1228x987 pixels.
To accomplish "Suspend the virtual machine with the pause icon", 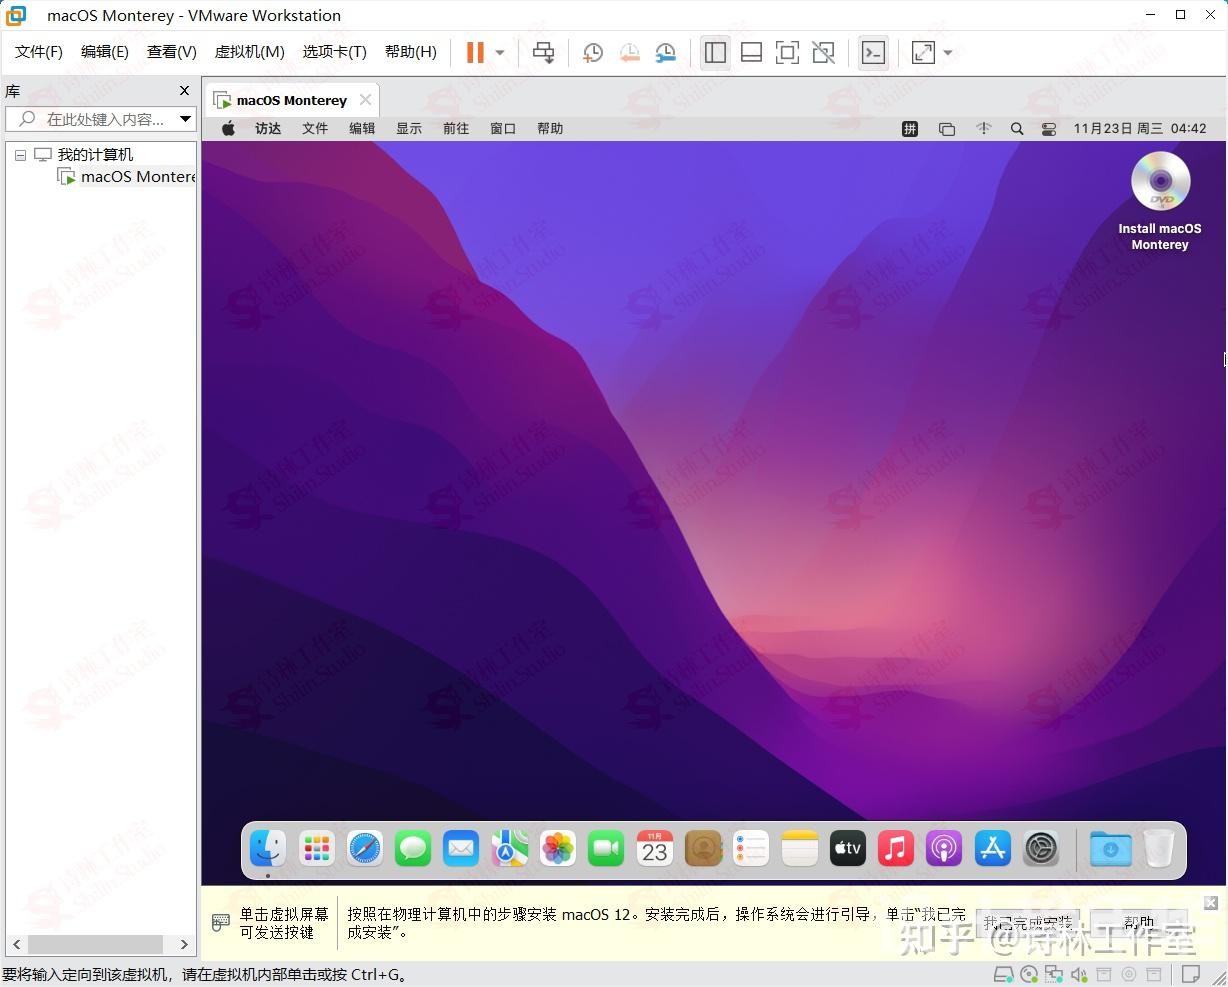I will (x=473, y=52).
